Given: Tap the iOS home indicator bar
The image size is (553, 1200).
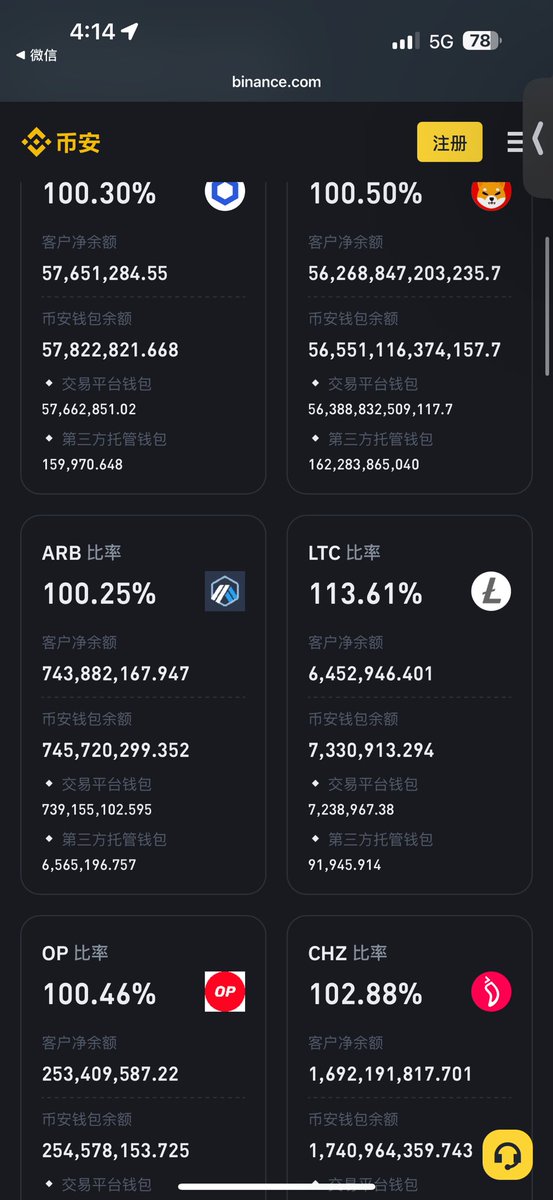Looking at the screenshot, I should click(276, 1186).
